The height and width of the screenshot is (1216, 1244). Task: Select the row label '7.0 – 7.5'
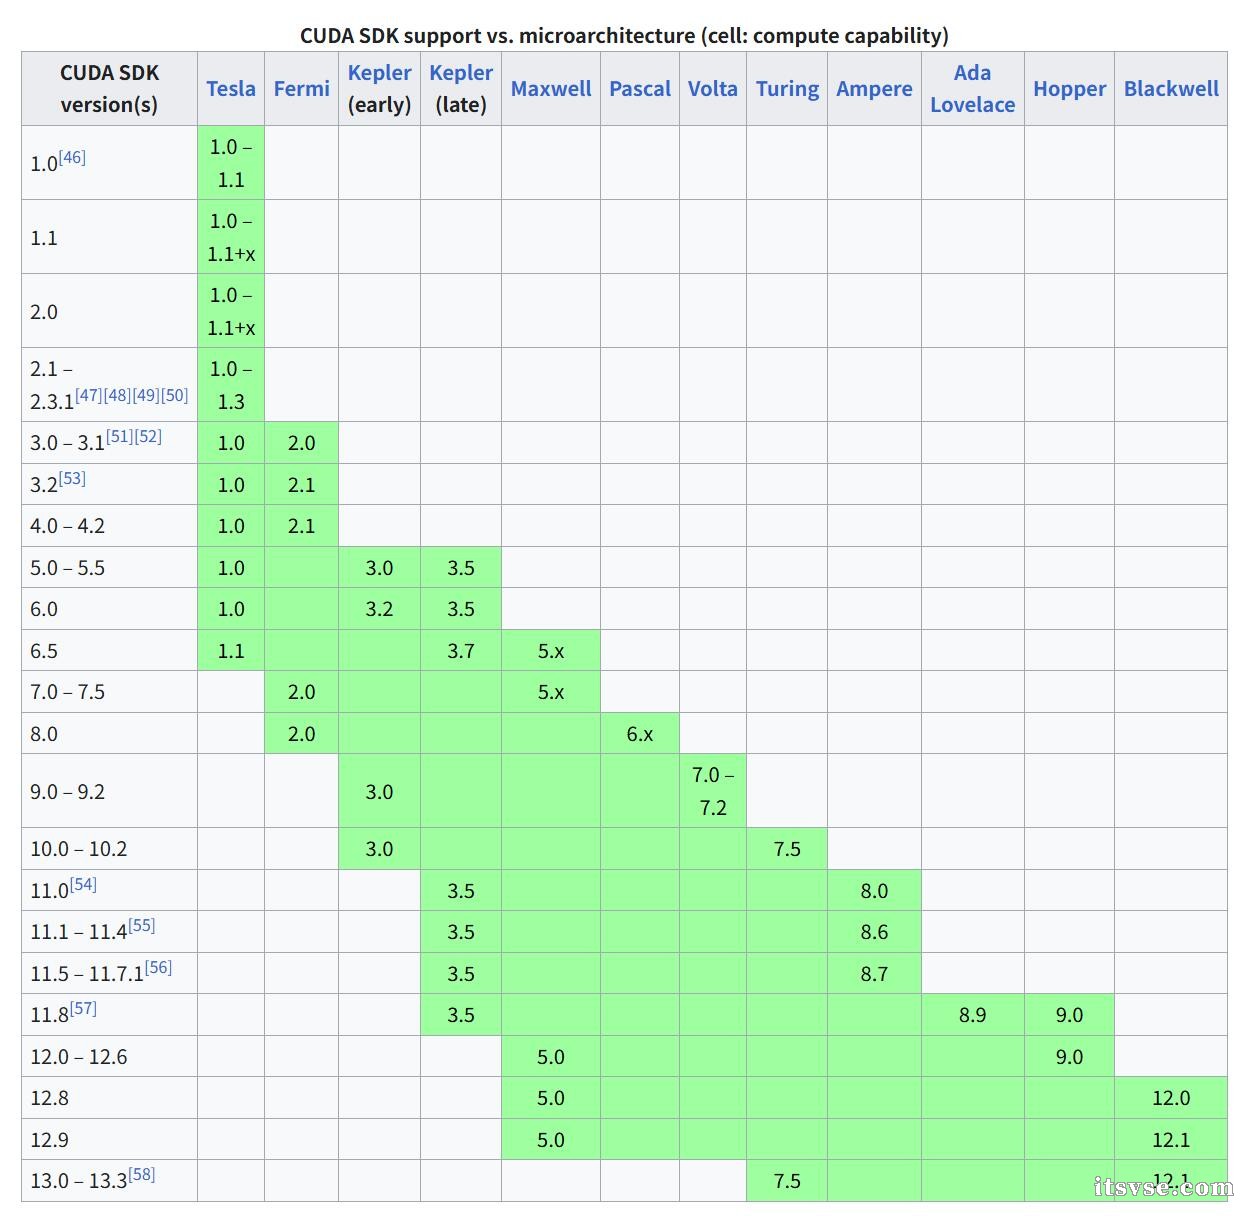click(x=68, y=692)
